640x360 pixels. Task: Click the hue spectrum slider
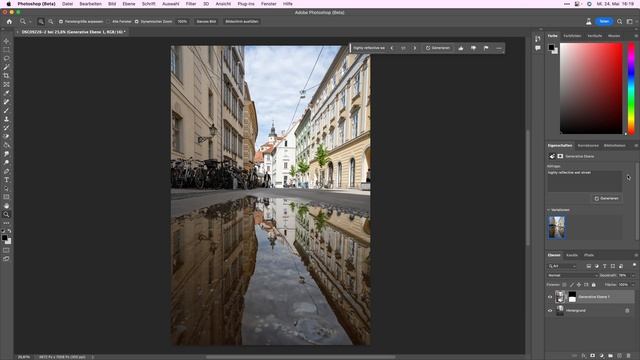point(631,89)
